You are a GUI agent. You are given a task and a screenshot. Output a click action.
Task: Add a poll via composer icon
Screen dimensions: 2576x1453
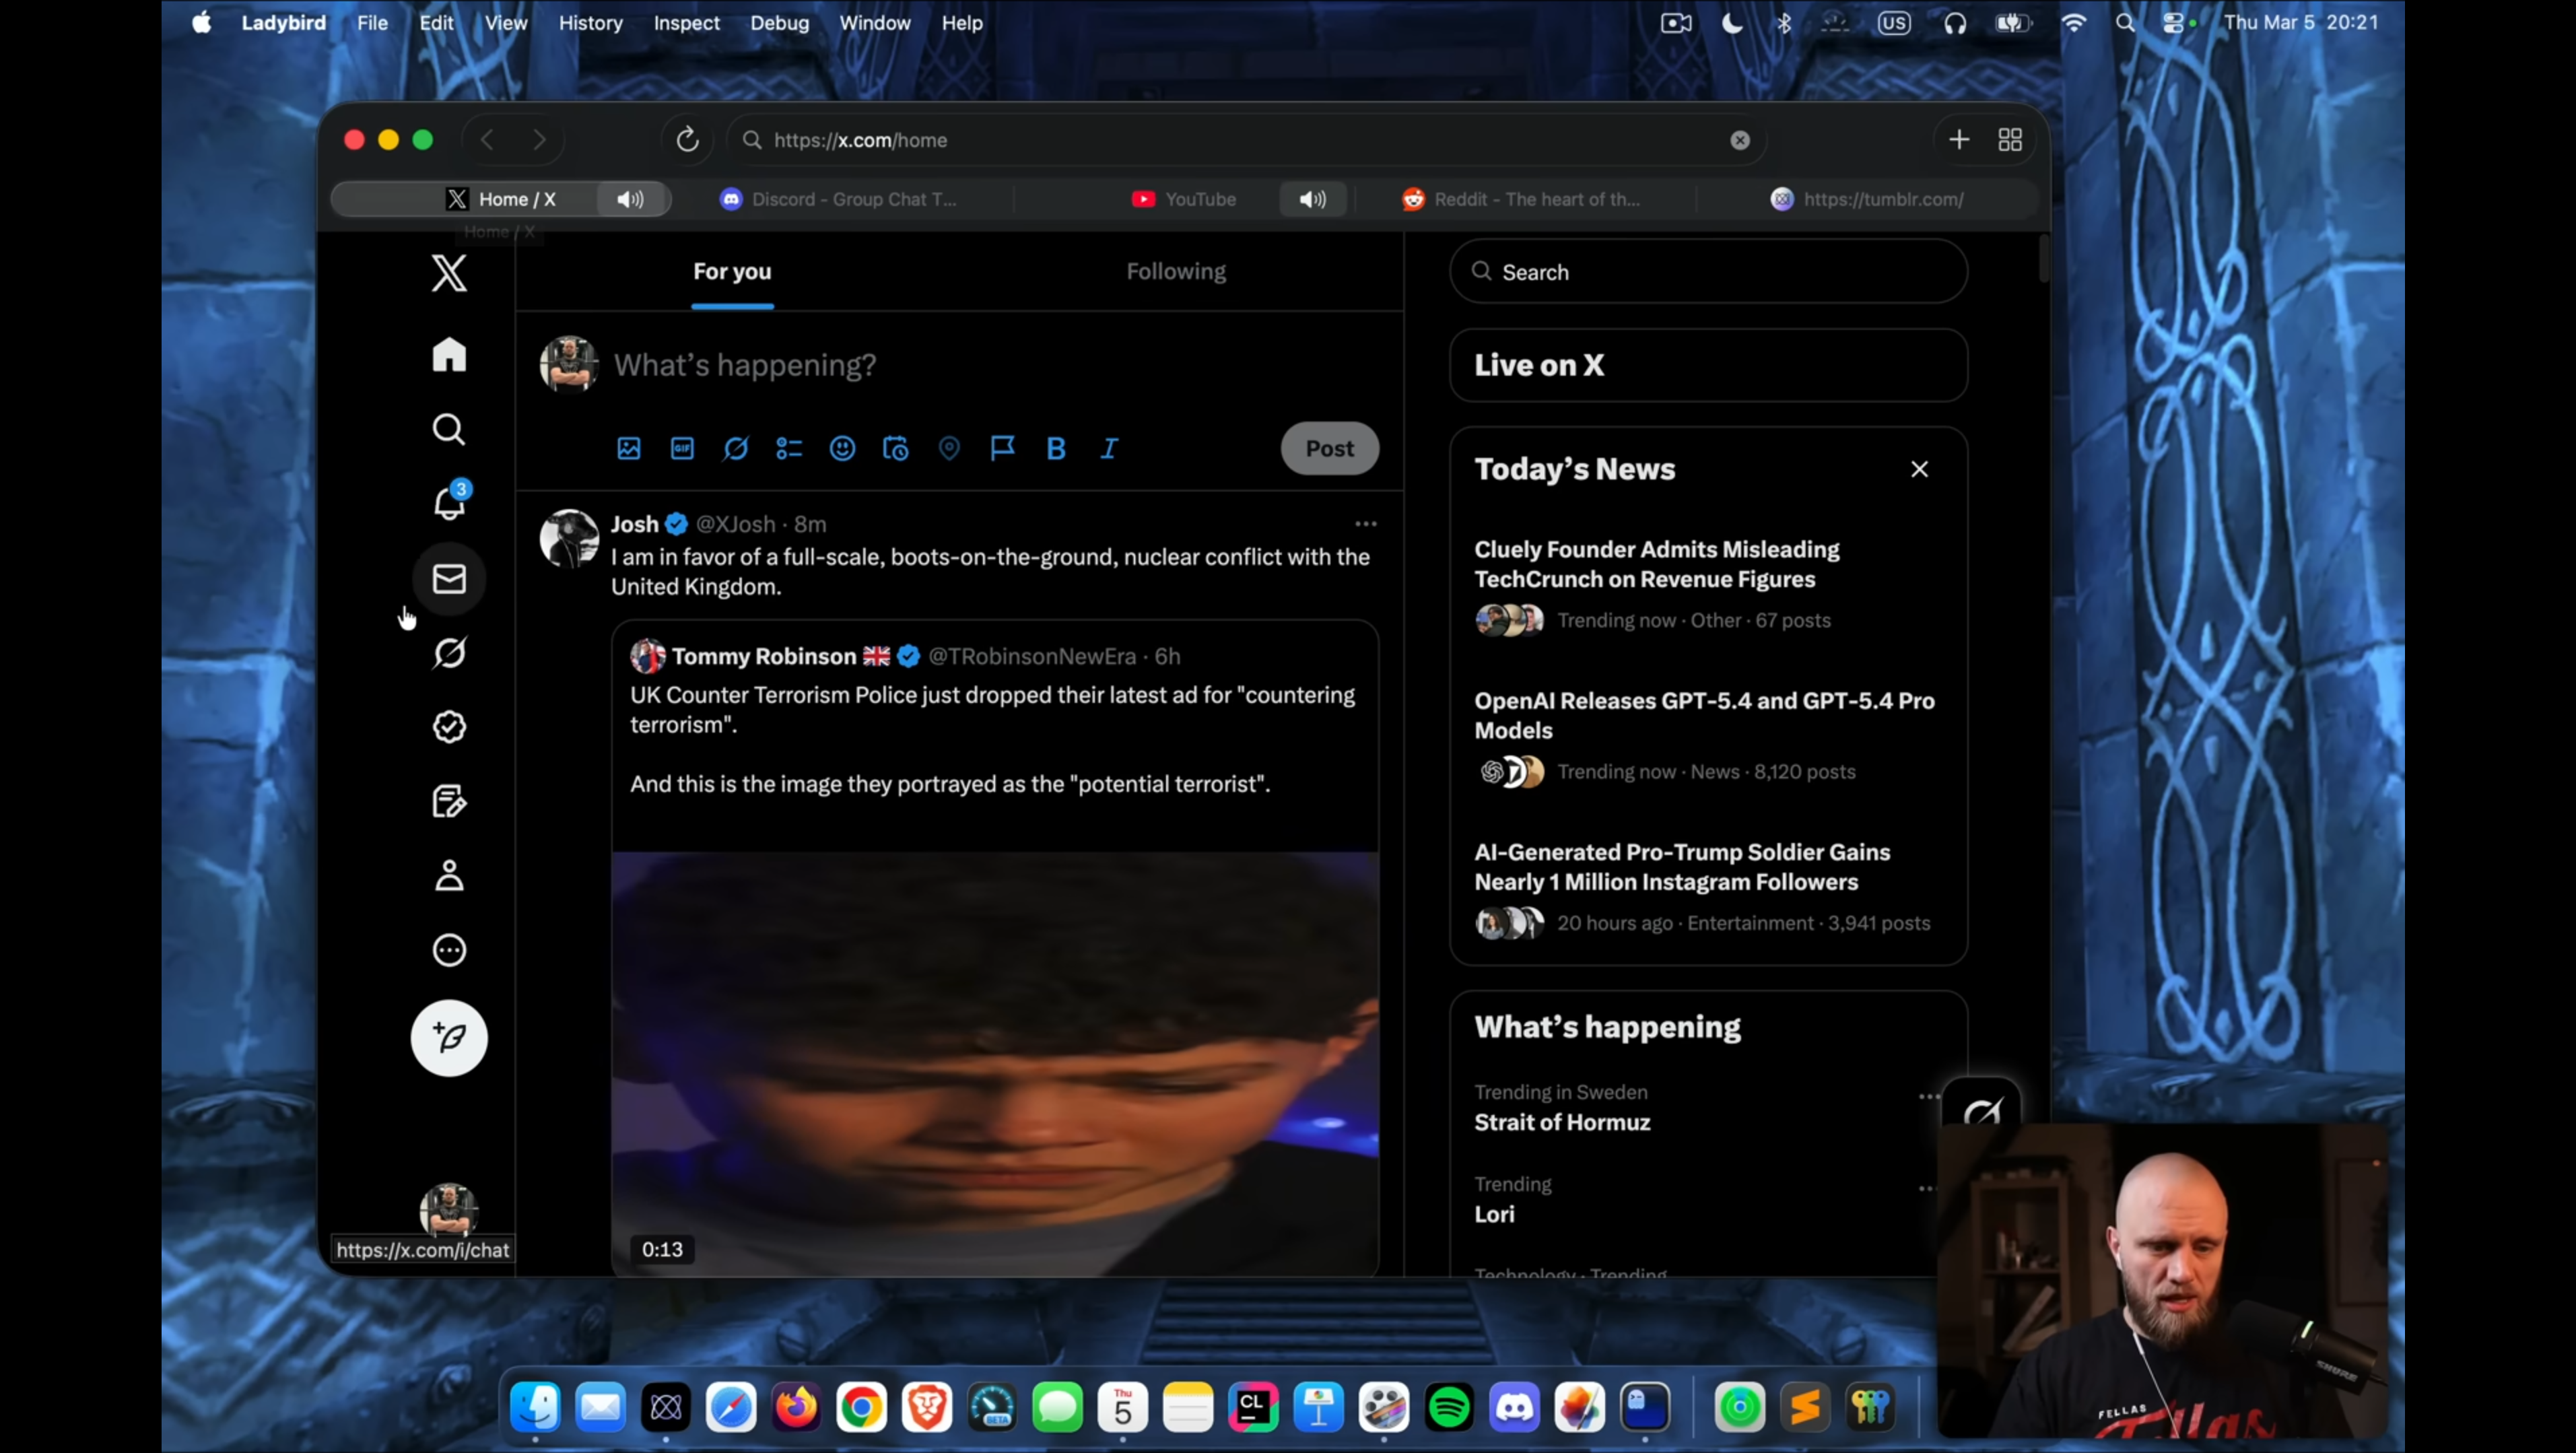coord(789,449)
